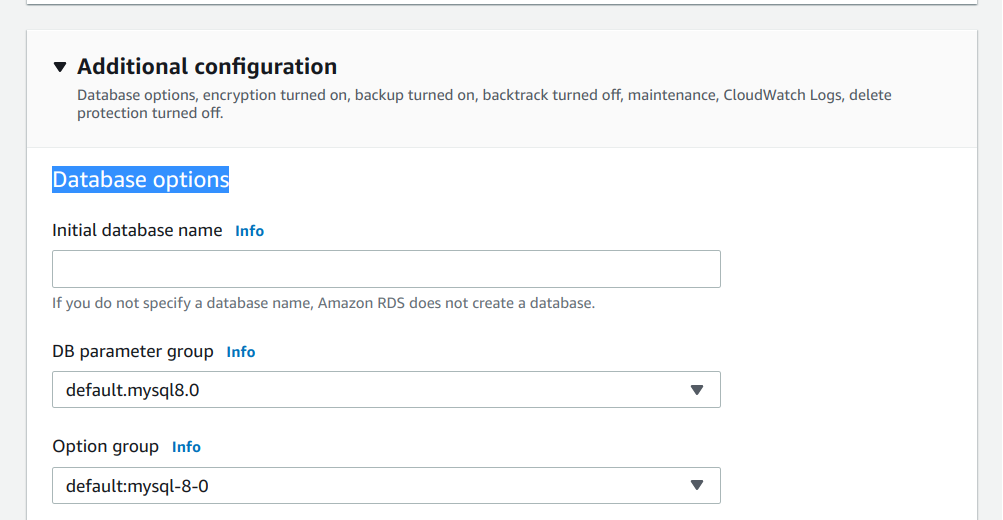This screenshot has height=520, width=1003.
Task: Open Info link beside DB parameter group
Action: [240, 352]
